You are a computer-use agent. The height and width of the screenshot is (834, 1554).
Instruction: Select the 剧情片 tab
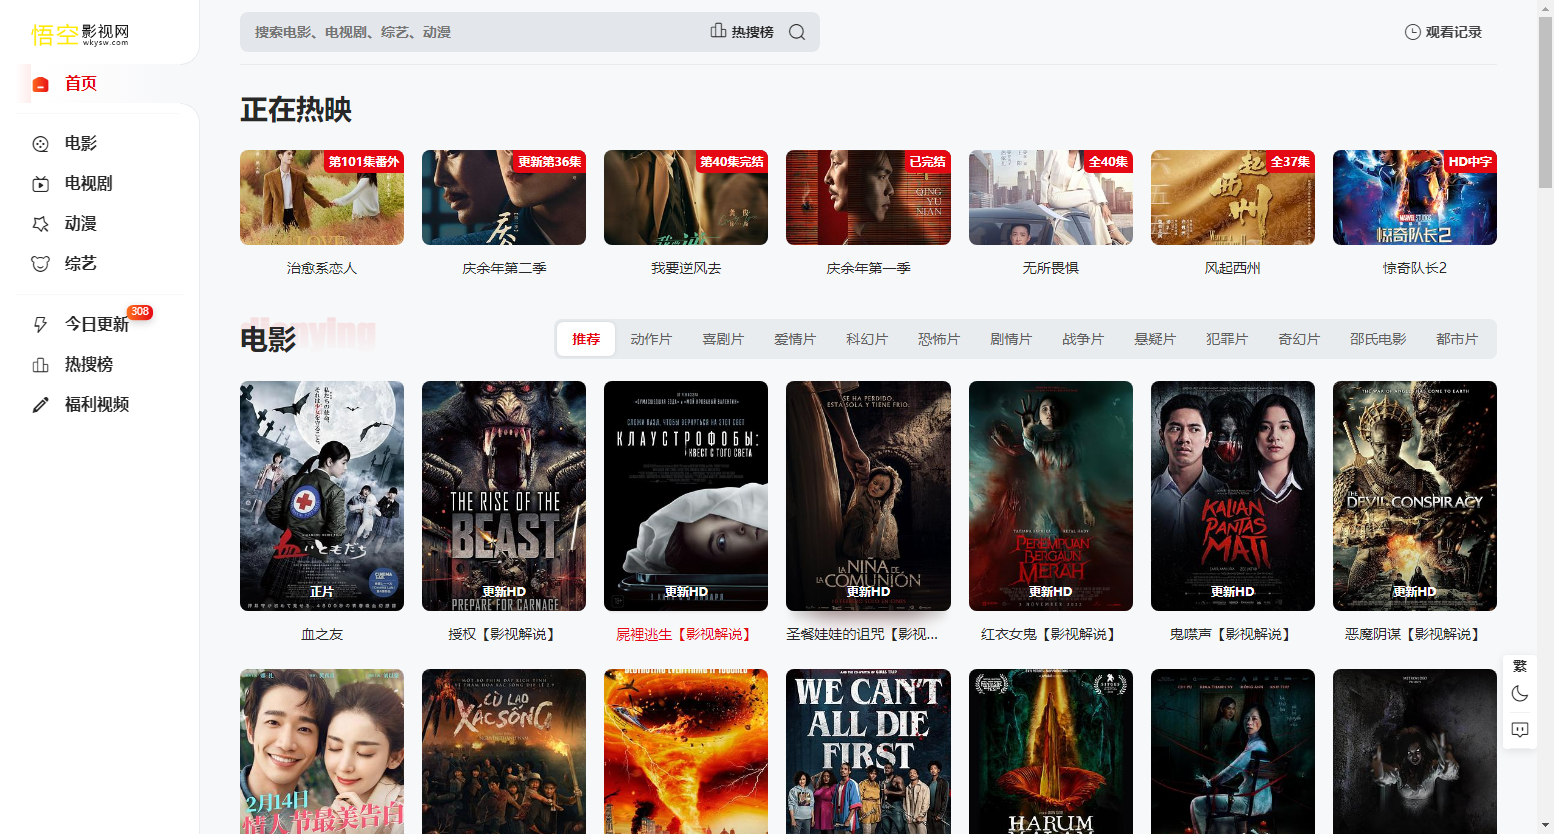coord(1011,340)
